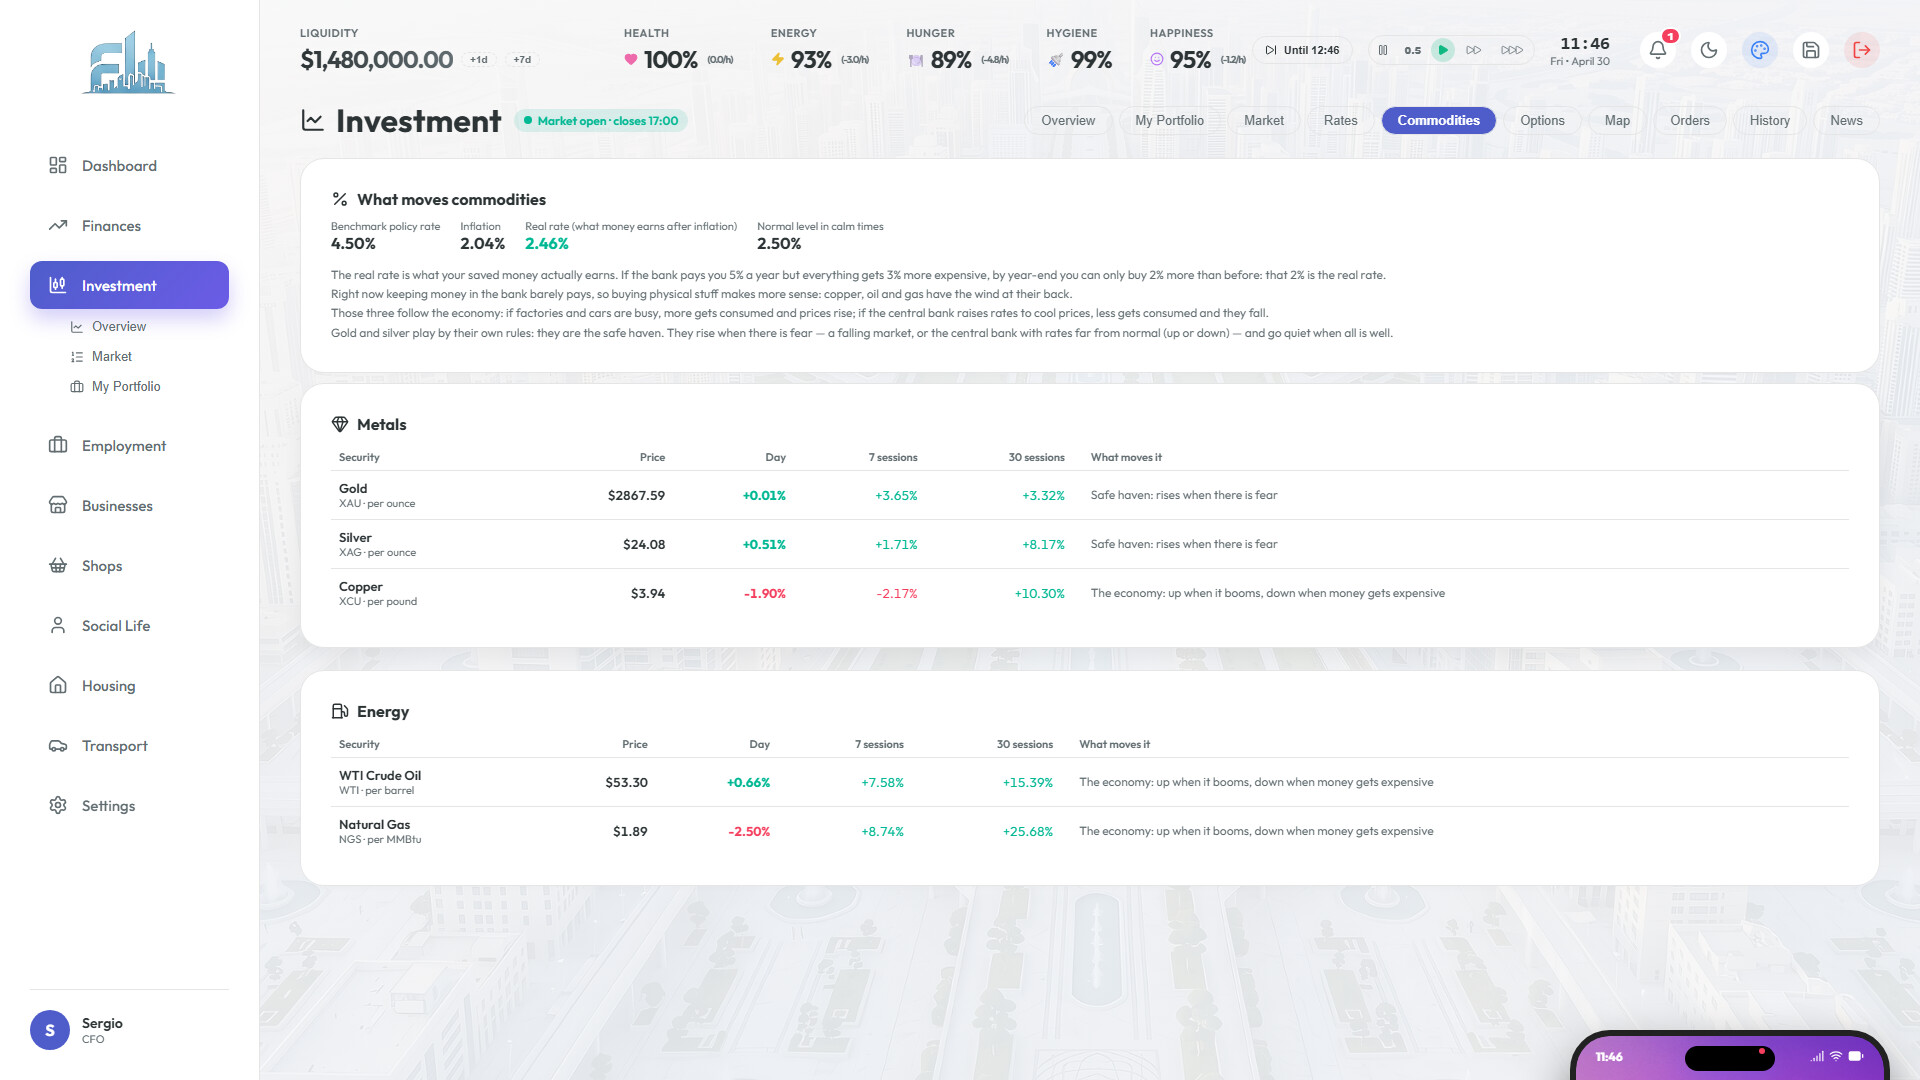The height and width of the screenshot is (1080, 1920).
Task: Open Employment in sidebar
Action: point(129,446)
